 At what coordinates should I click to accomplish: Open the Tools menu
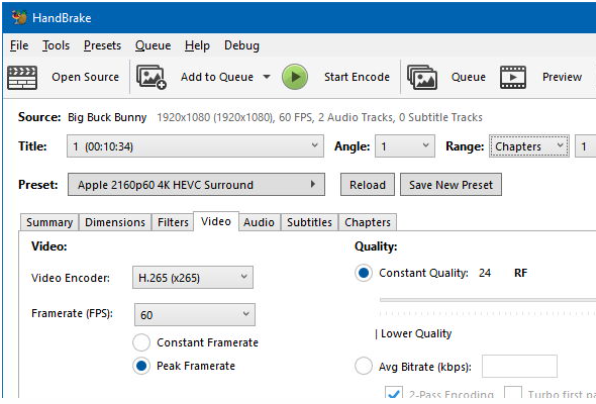[x=56, y=46]
